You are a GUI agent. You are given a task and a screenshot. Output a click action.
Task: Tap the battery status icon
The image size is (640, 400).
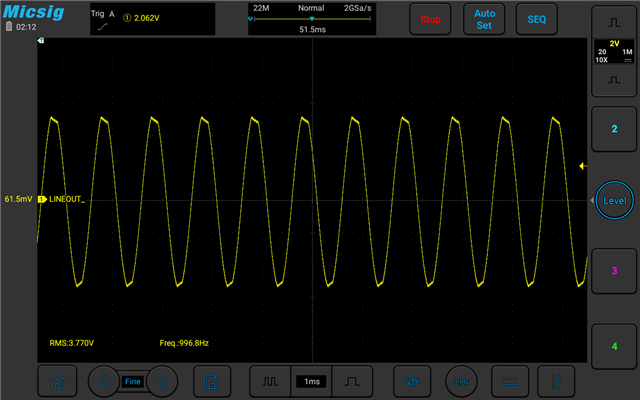(x=9, y=27)
